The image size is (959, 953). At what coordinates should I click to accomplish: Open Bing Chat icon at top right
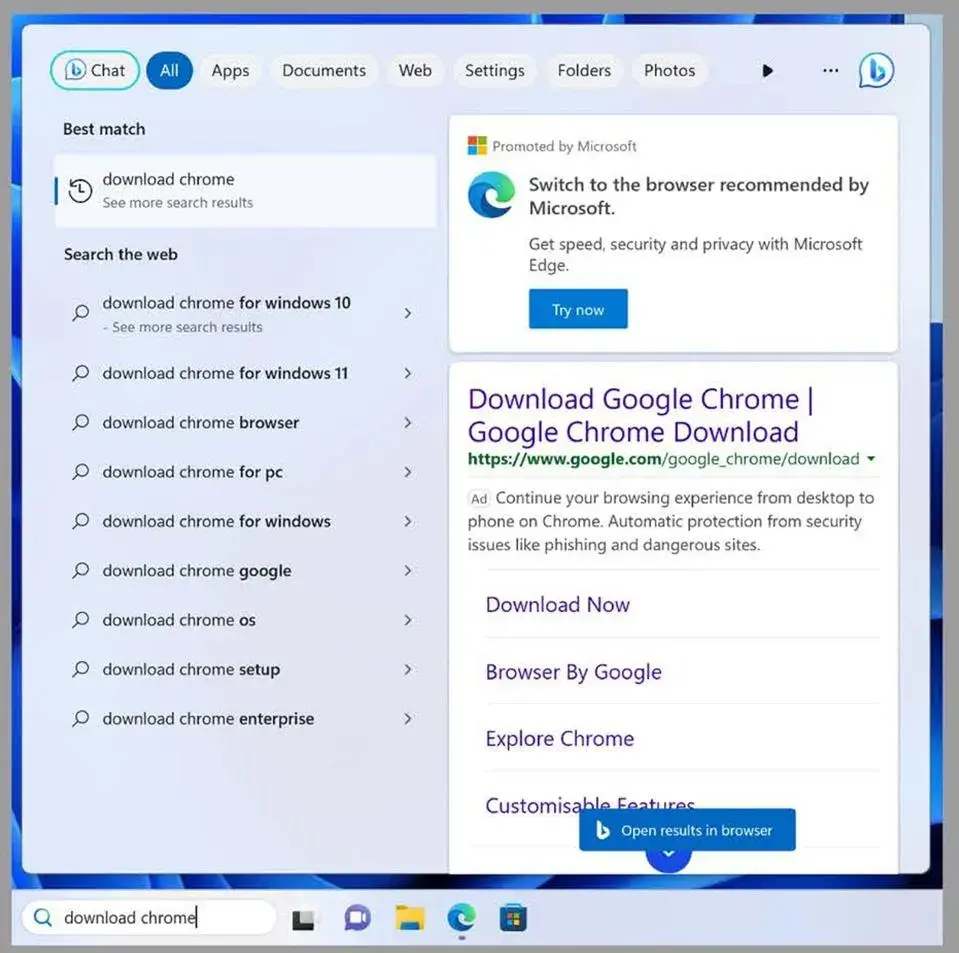pos(876,70)
